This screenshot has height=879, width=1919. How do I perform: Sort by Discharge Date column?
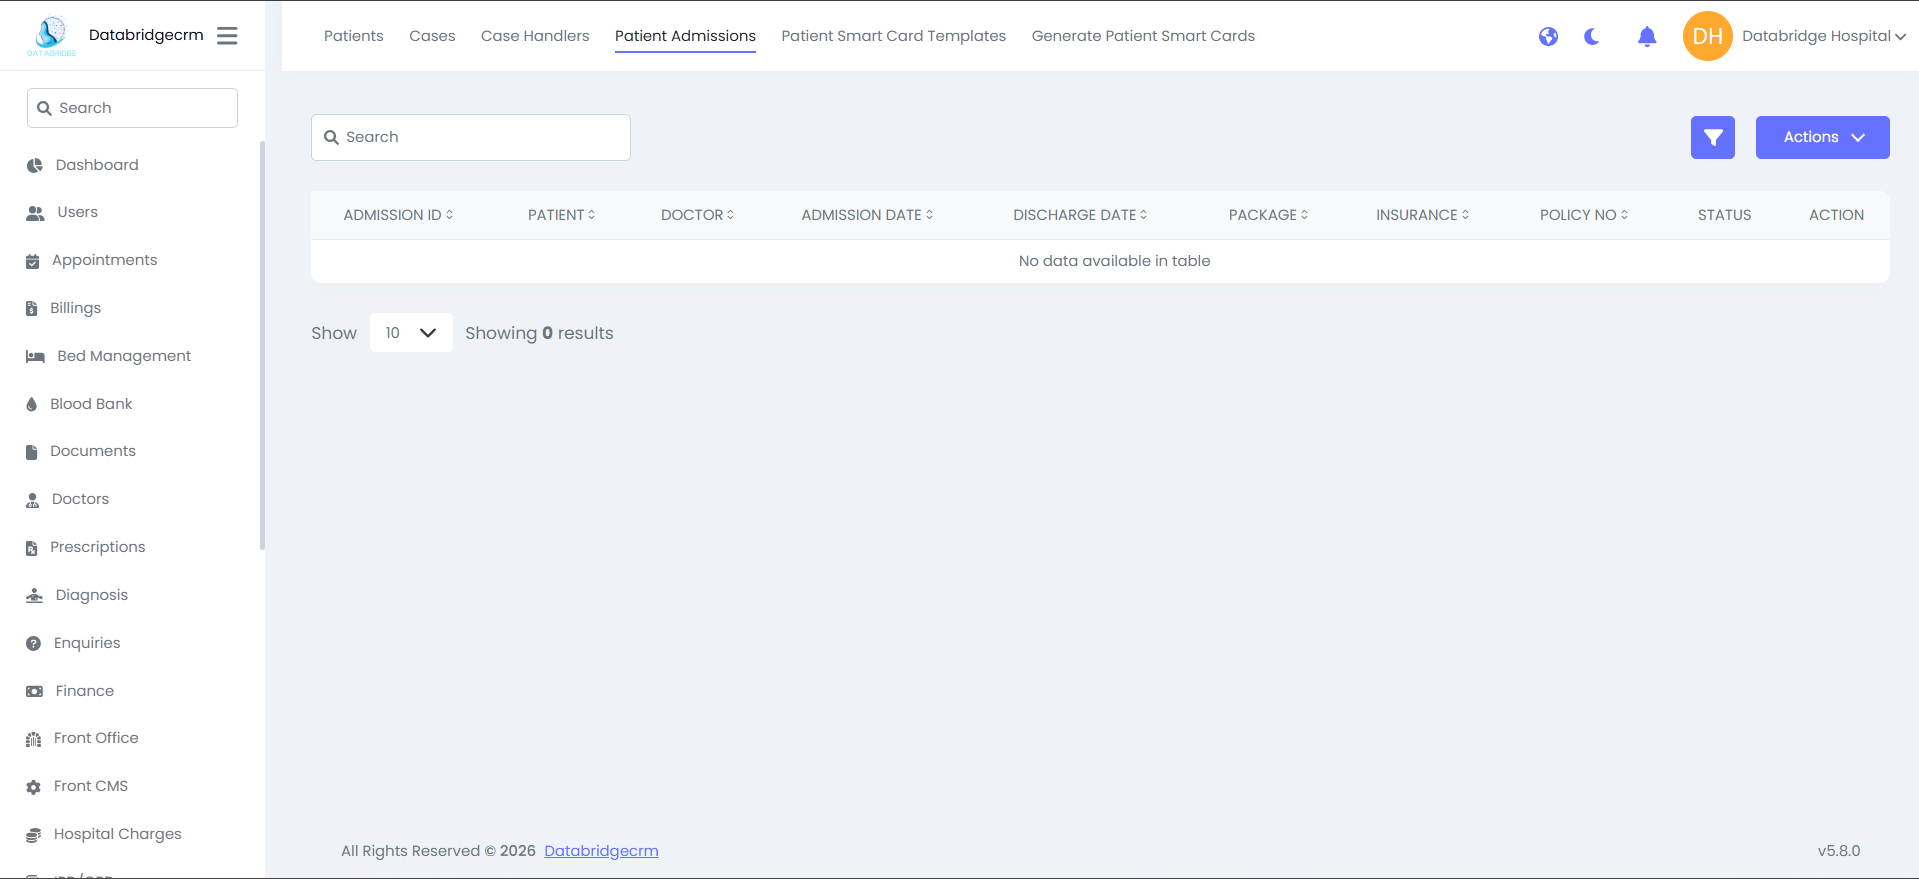[x=1080, y=215]
